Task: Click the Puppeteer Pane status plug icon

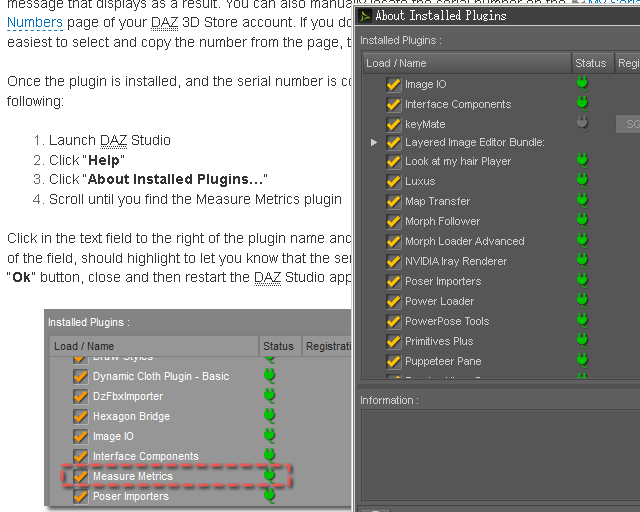Action: click(x=582, y=361)
